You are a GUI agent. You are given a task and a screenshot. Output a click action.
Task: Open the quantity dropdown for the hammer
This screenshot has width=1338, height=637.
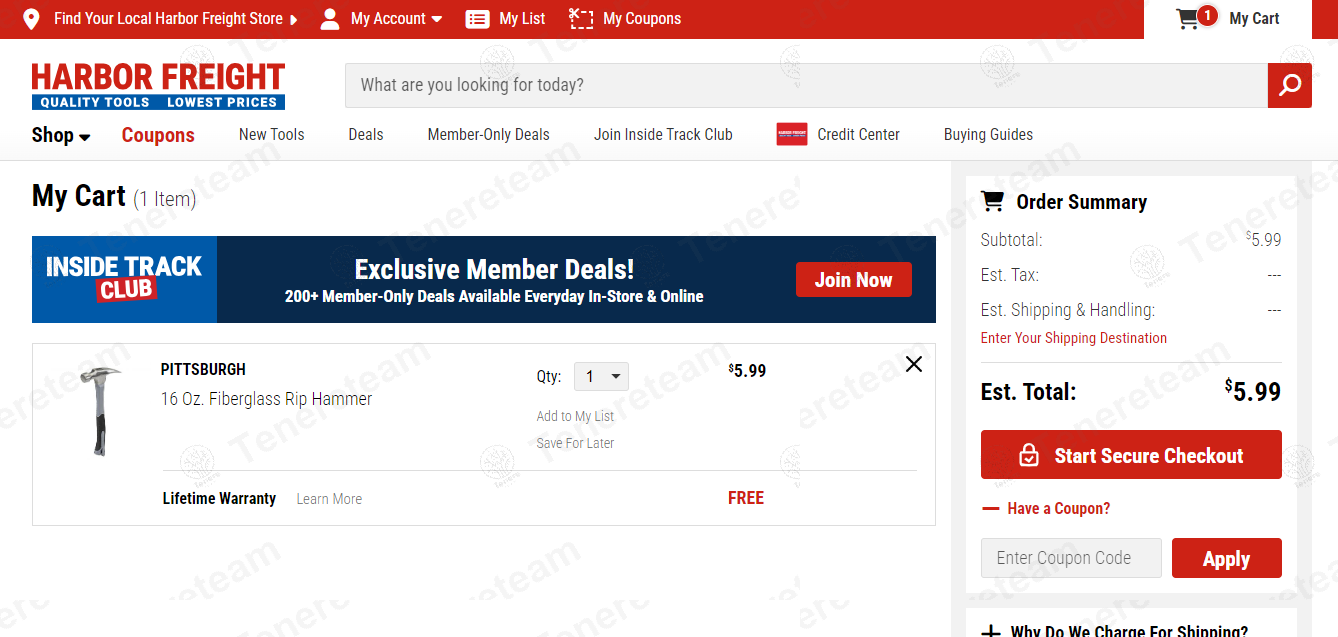(601, 377)
